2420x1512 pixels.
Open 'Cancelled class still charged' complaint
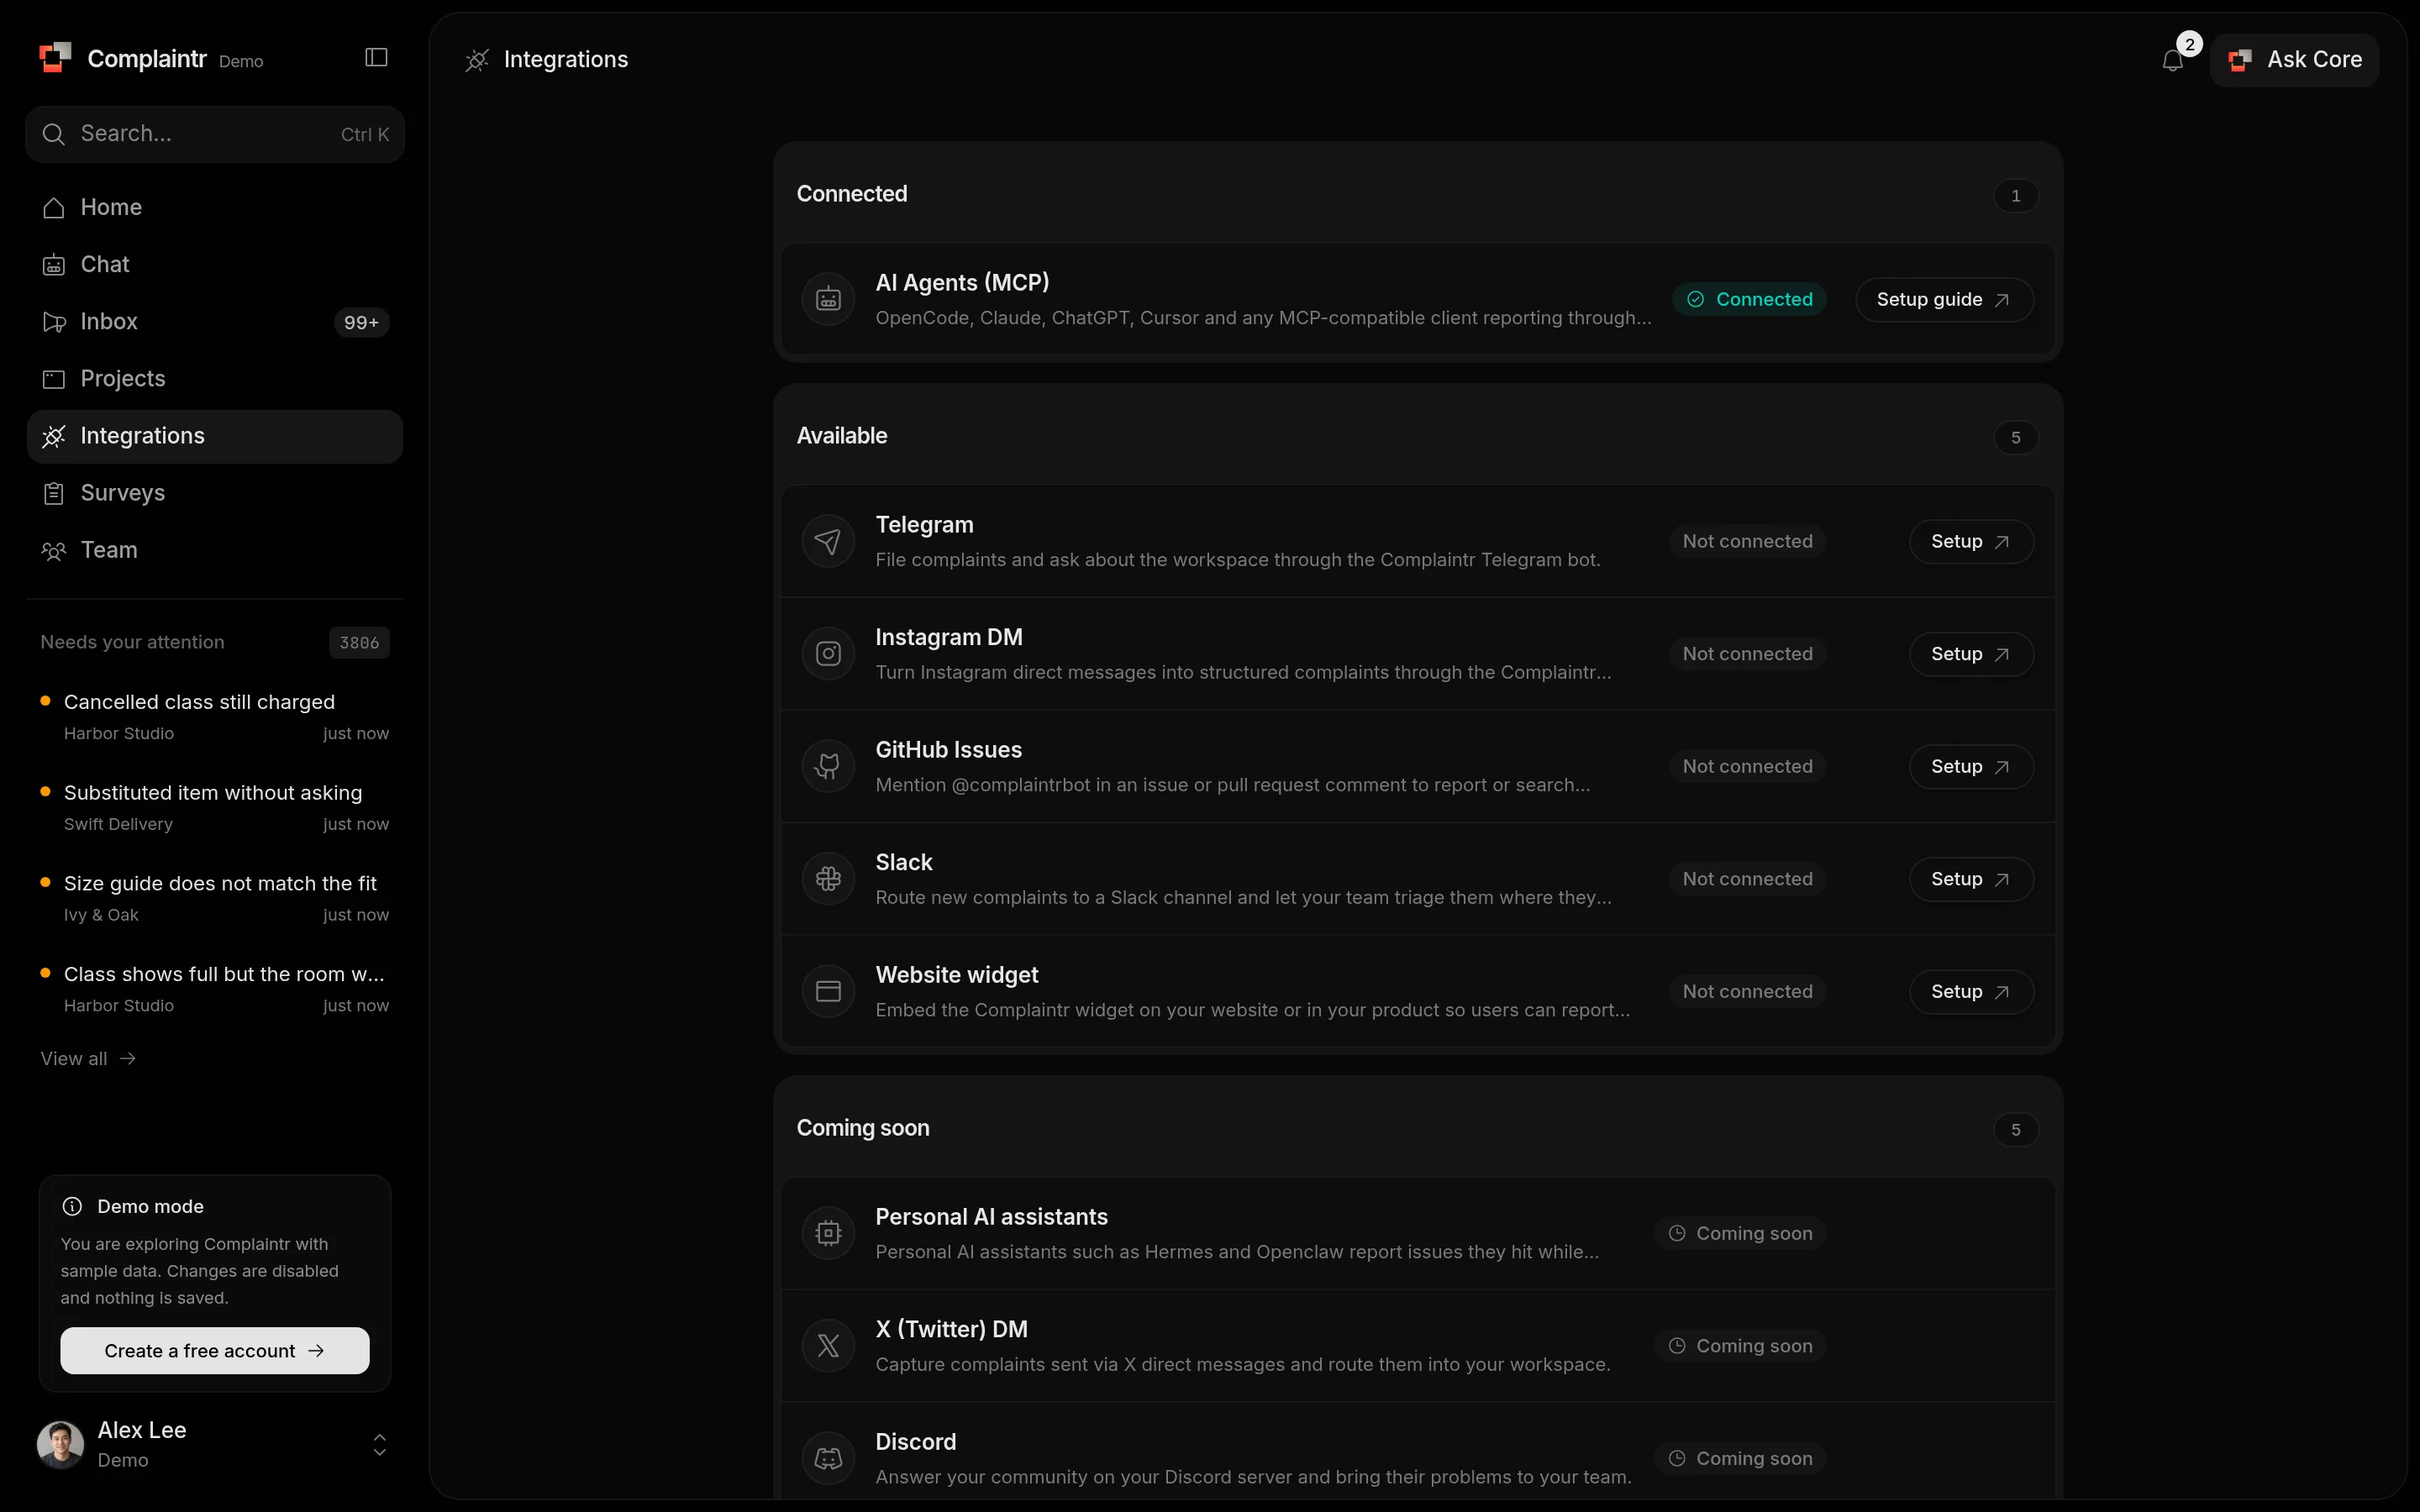(215, 716)
